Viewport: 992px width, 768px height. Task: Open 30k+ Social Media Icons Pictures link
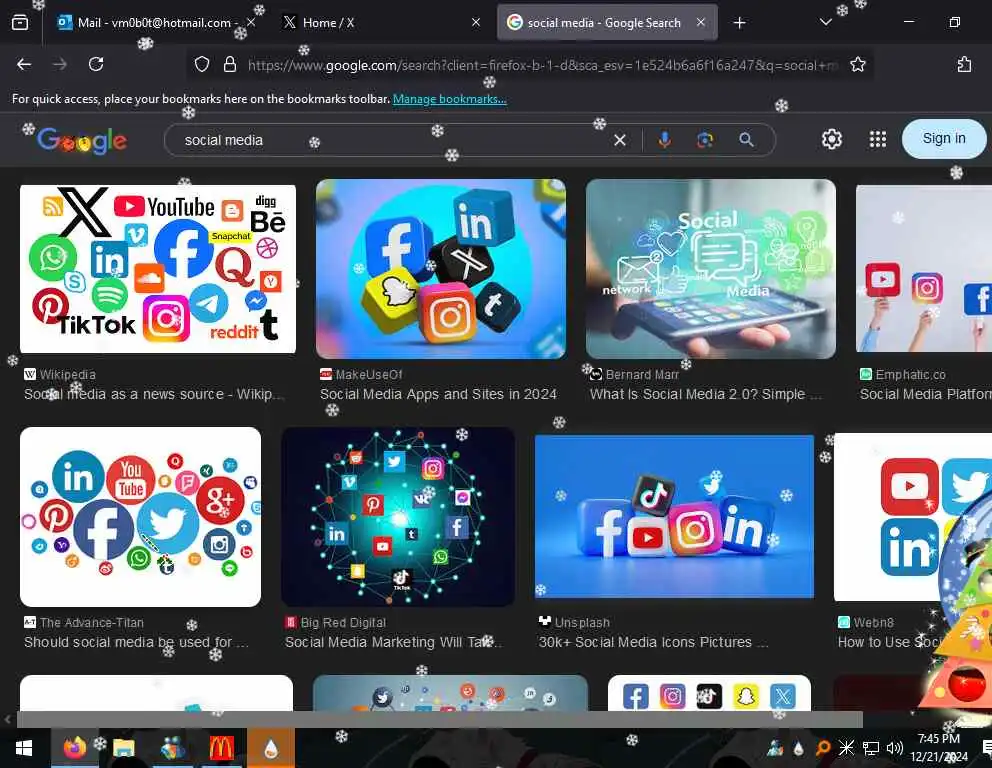tap(653, 642)
